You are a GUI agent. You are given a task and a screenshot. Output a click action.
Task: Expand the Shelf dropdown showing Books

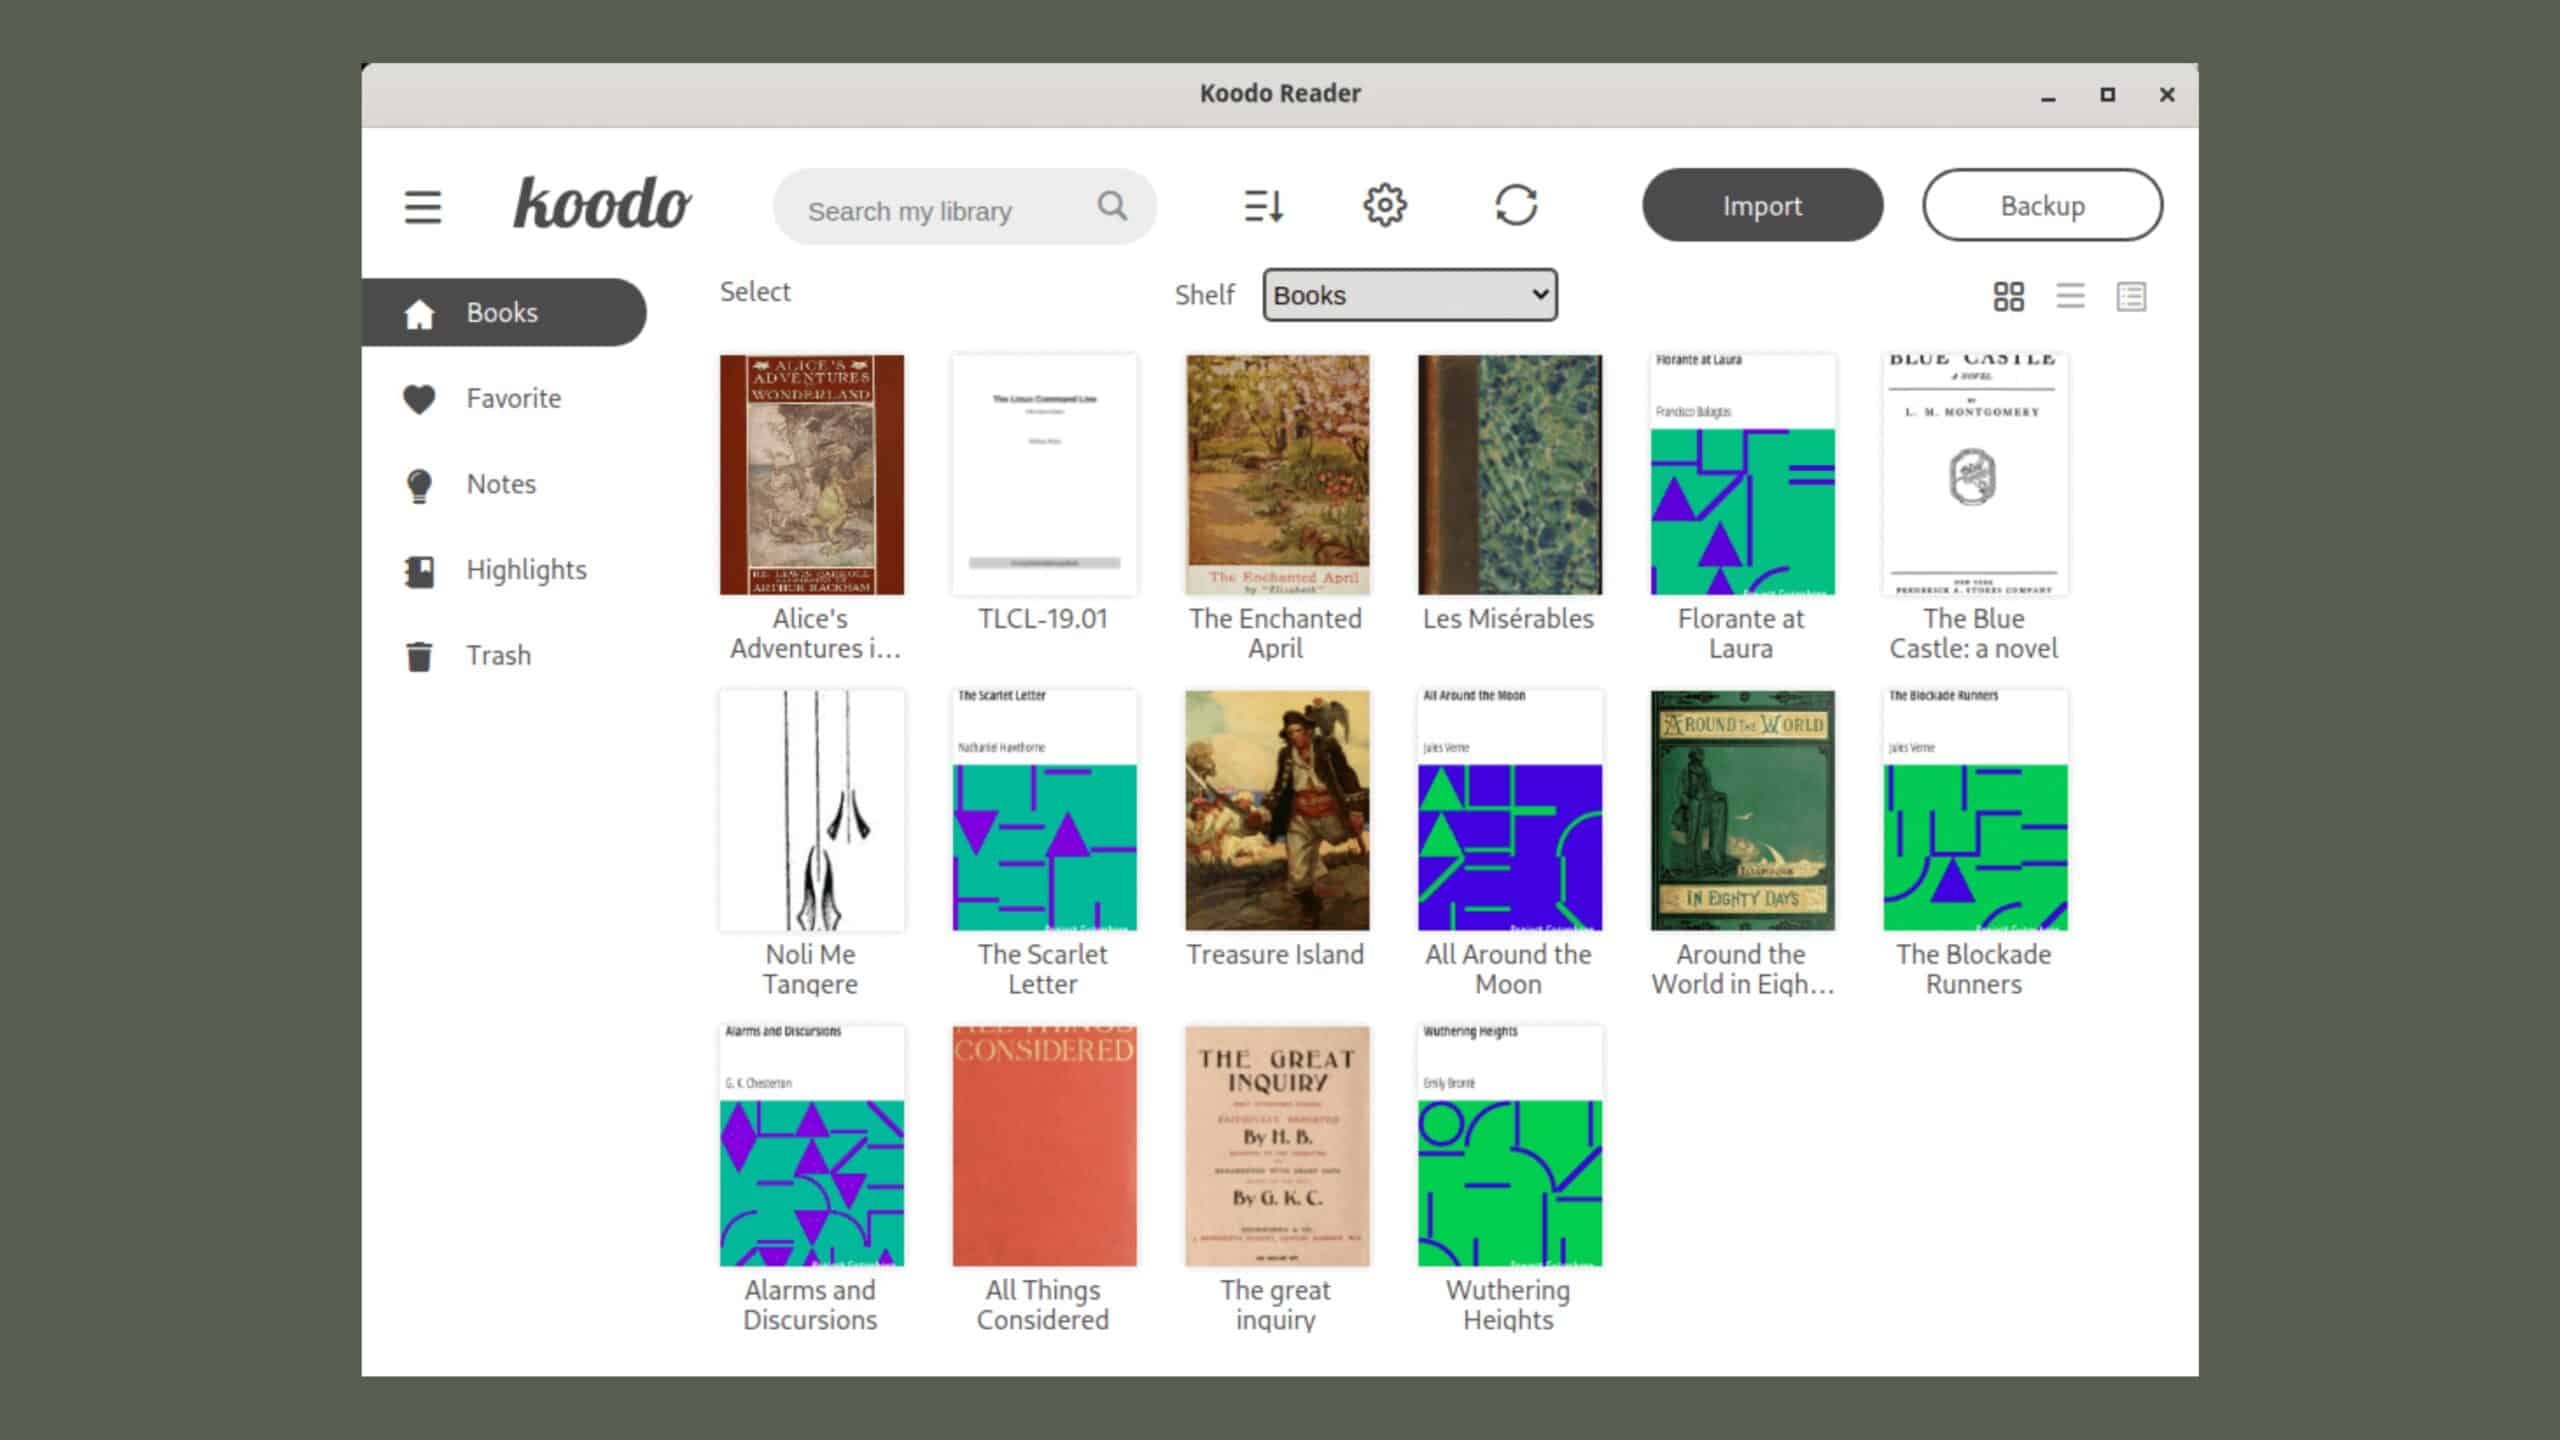pyautogui.click(x=1410, y=295)
